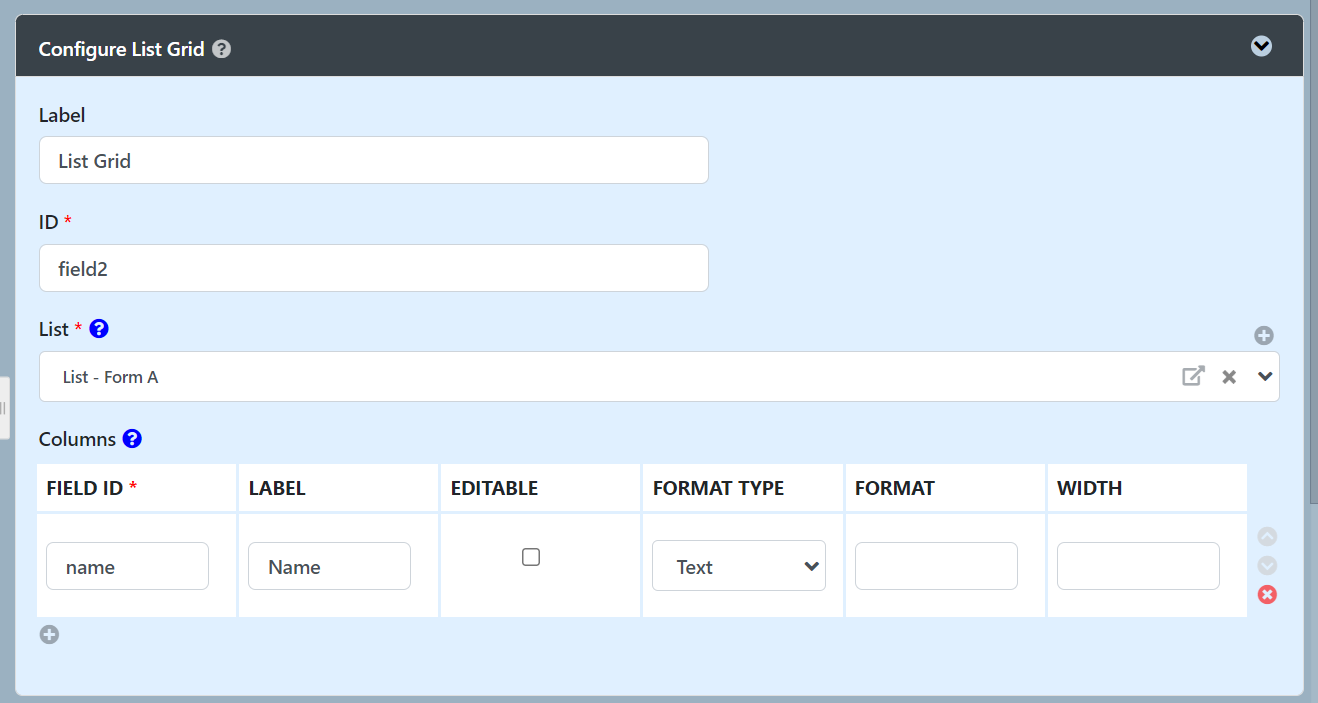Viewport: 1318px width, 703px height.
Task: Click help icon beside Configure List Grid
Action: [x=222, y=49]
